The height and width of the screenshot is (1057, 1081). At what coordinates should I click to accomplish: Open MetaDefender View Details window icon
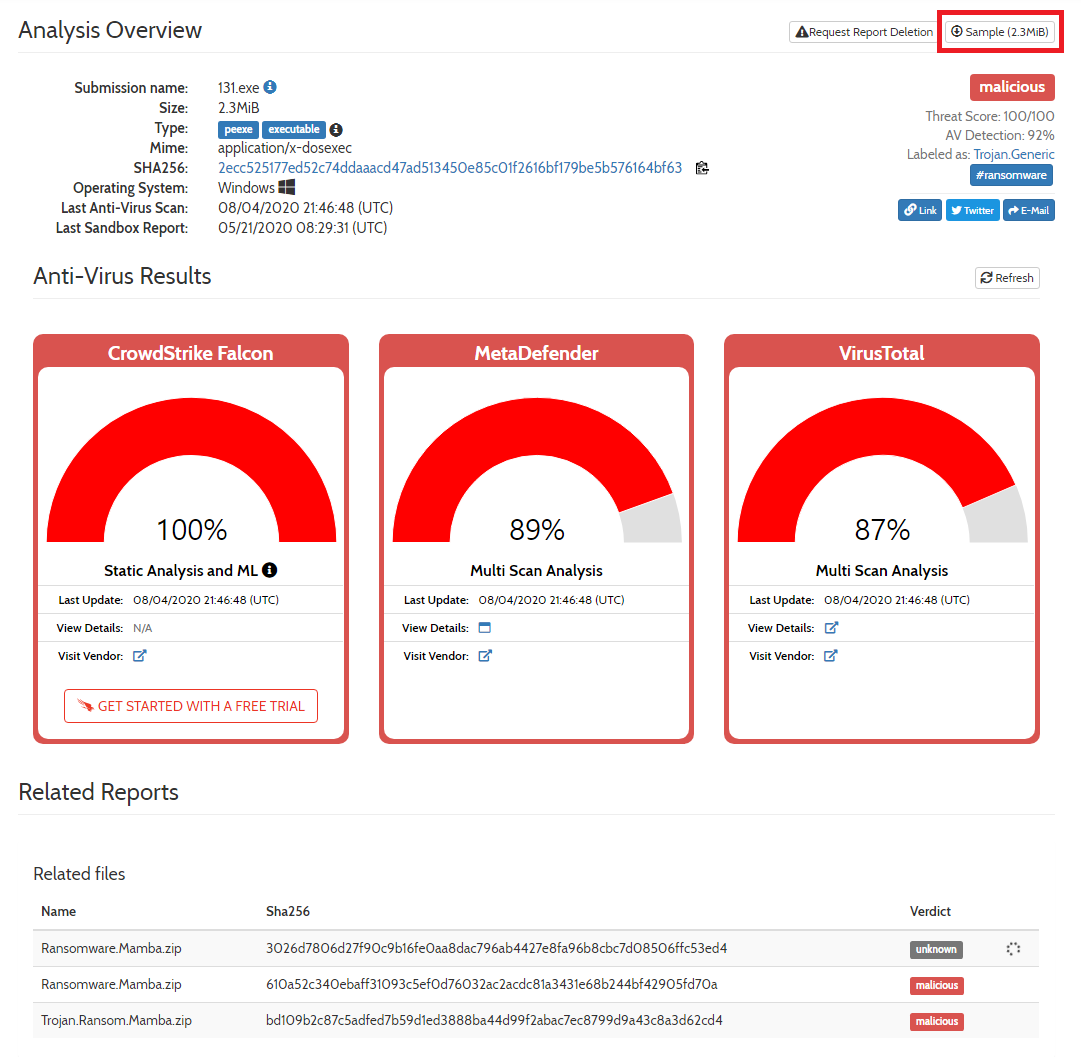(x=485, y=628)
